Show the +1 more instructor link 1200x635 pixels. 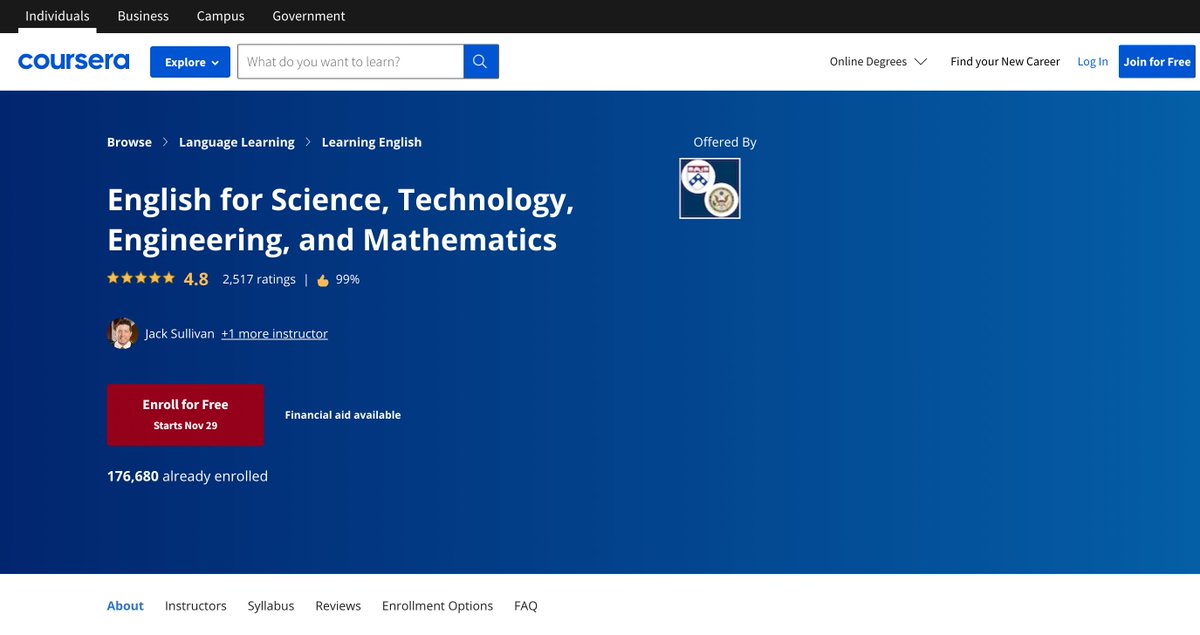point(274,334)
